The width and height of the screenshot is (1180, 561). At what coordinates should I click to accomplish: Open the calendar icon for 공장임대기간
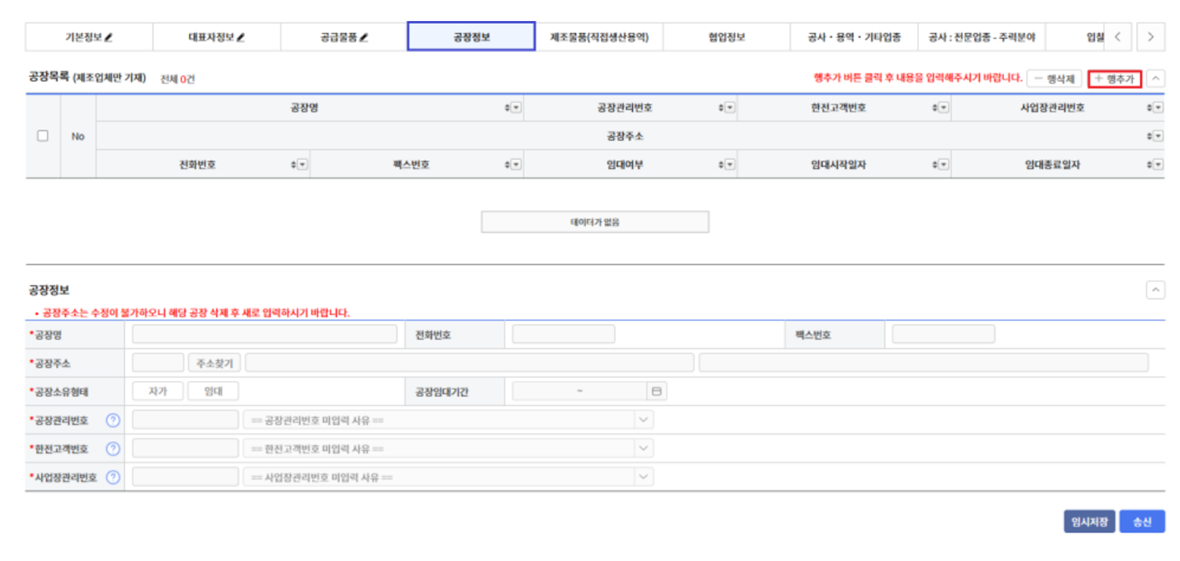tap(657, 392)
